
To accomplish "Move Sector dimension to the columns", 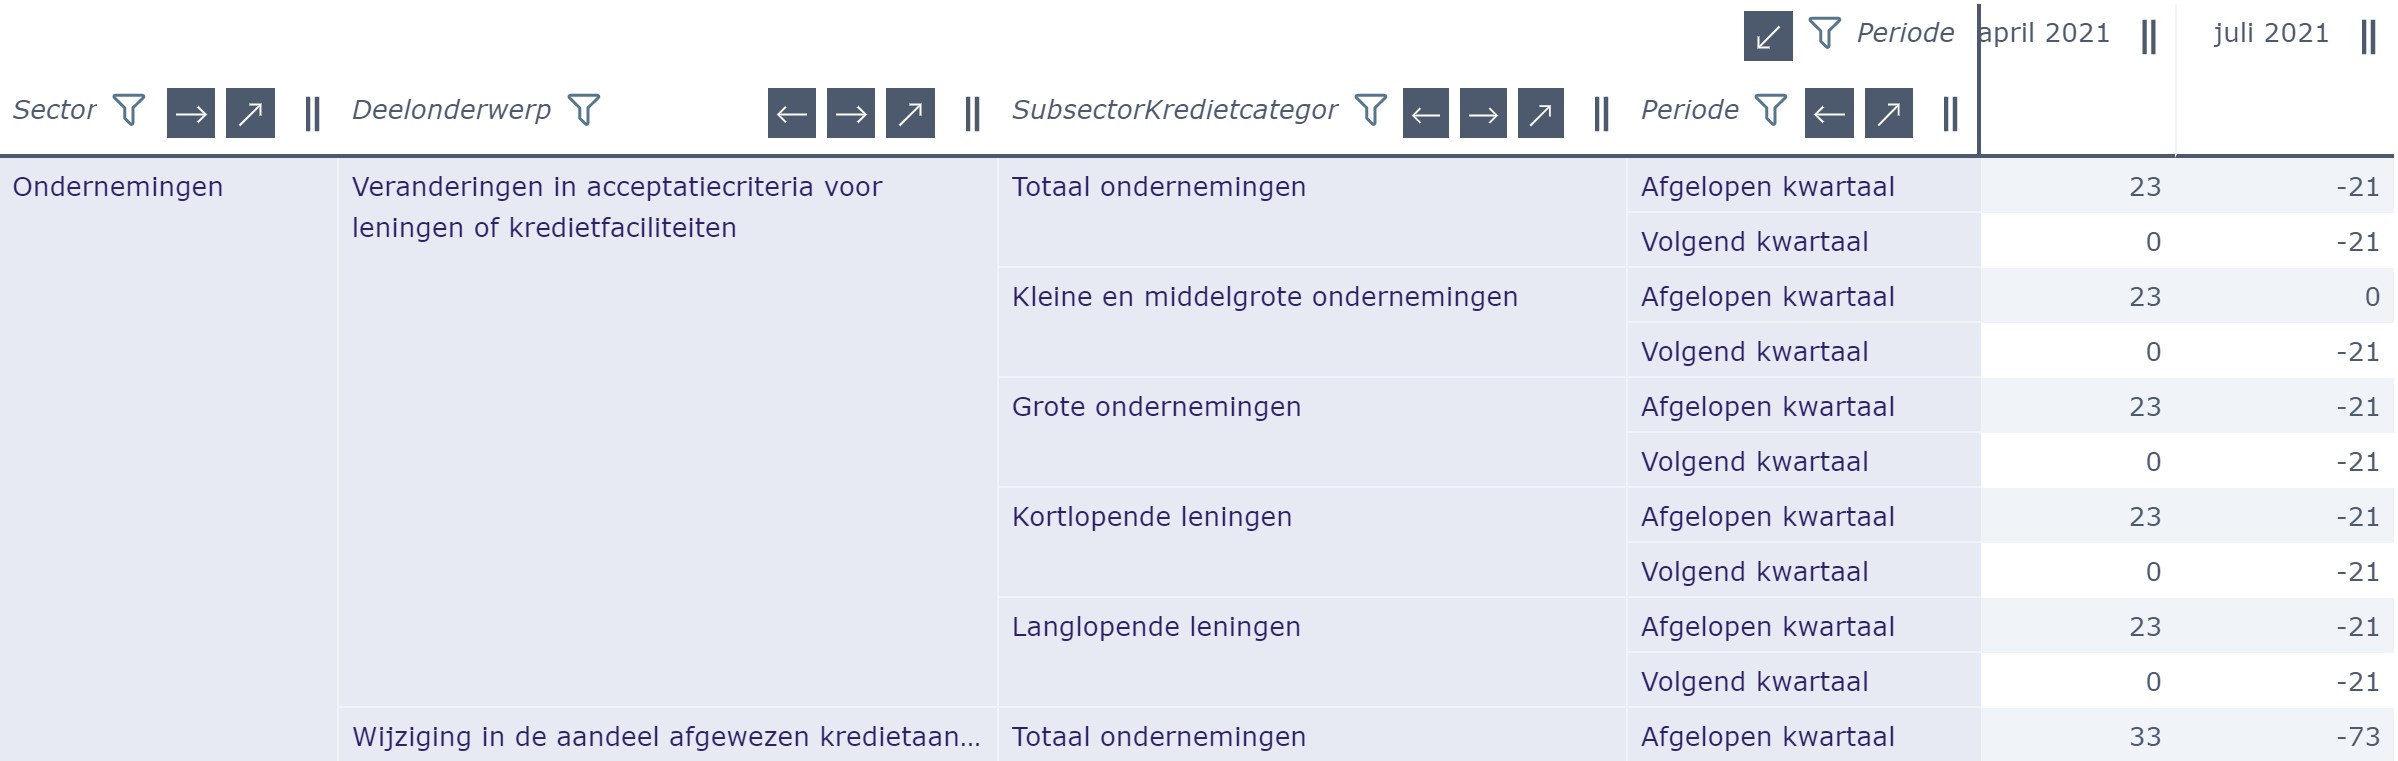I will (250, 113).
